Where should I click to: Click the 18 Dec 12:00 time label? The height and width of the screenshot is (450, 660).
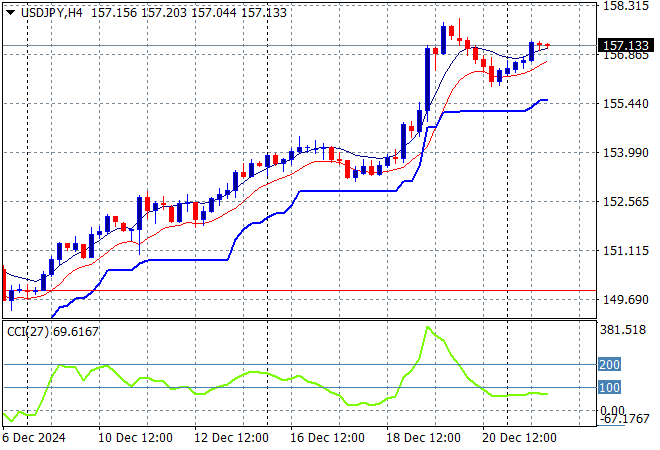click(423, 438)
